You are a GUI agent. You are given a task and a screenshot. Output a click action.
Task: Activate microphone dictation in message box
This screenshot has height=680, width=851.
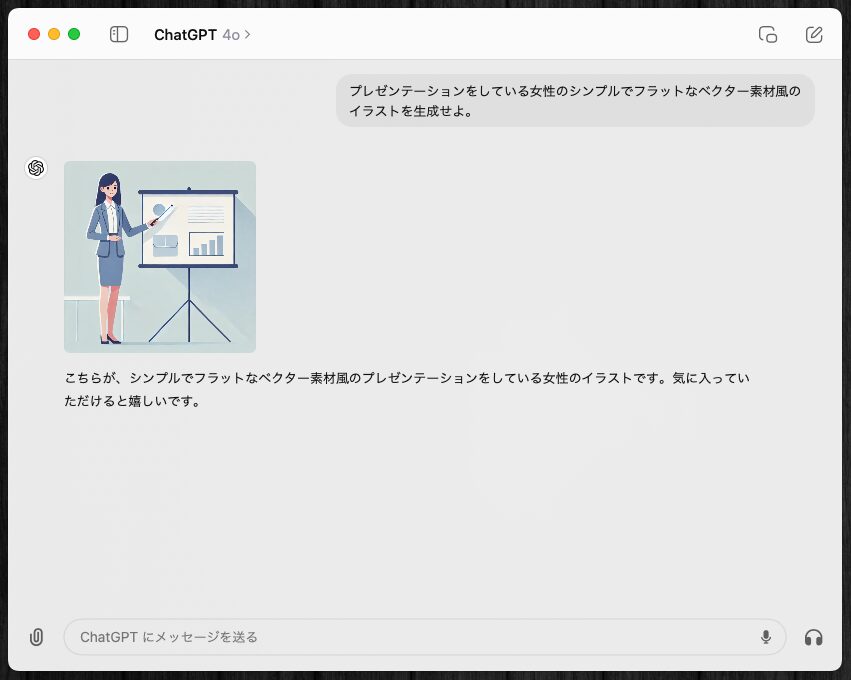[766, 637]
